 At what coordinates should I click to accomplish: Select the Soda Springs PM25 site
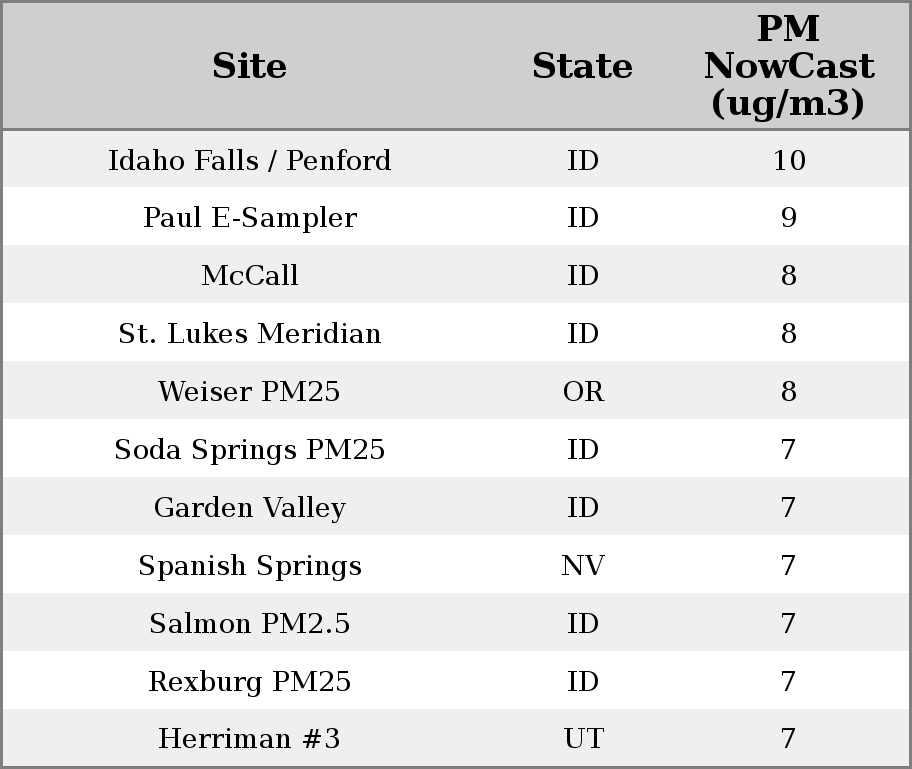pyautogui.click(x=249, y=450)
